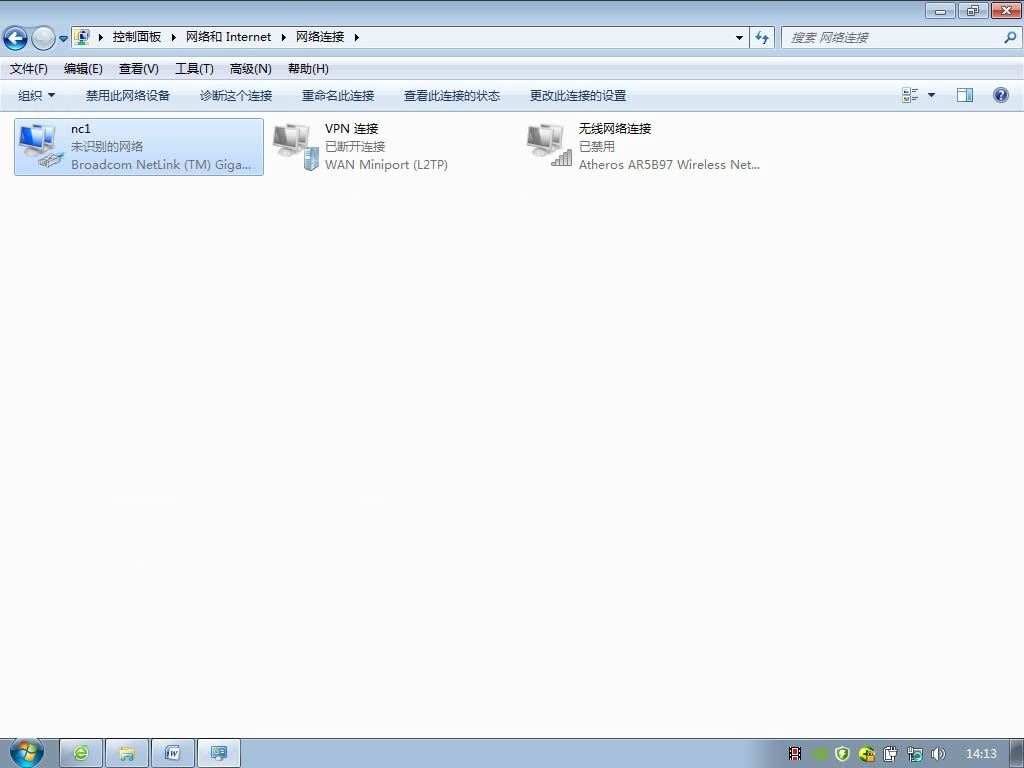The height and width of the screenshot is (768, 1024).
Task: Click the yellow padlock tray icon
Action: pyautogui.click(x=867, y=754)
